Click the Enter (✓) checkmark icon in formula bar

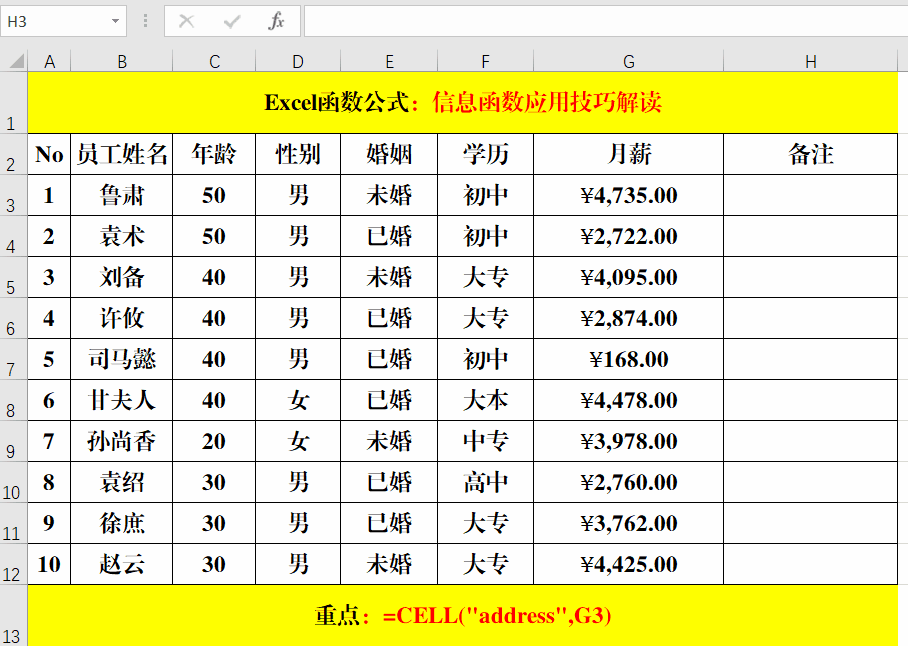coord(233,22)
